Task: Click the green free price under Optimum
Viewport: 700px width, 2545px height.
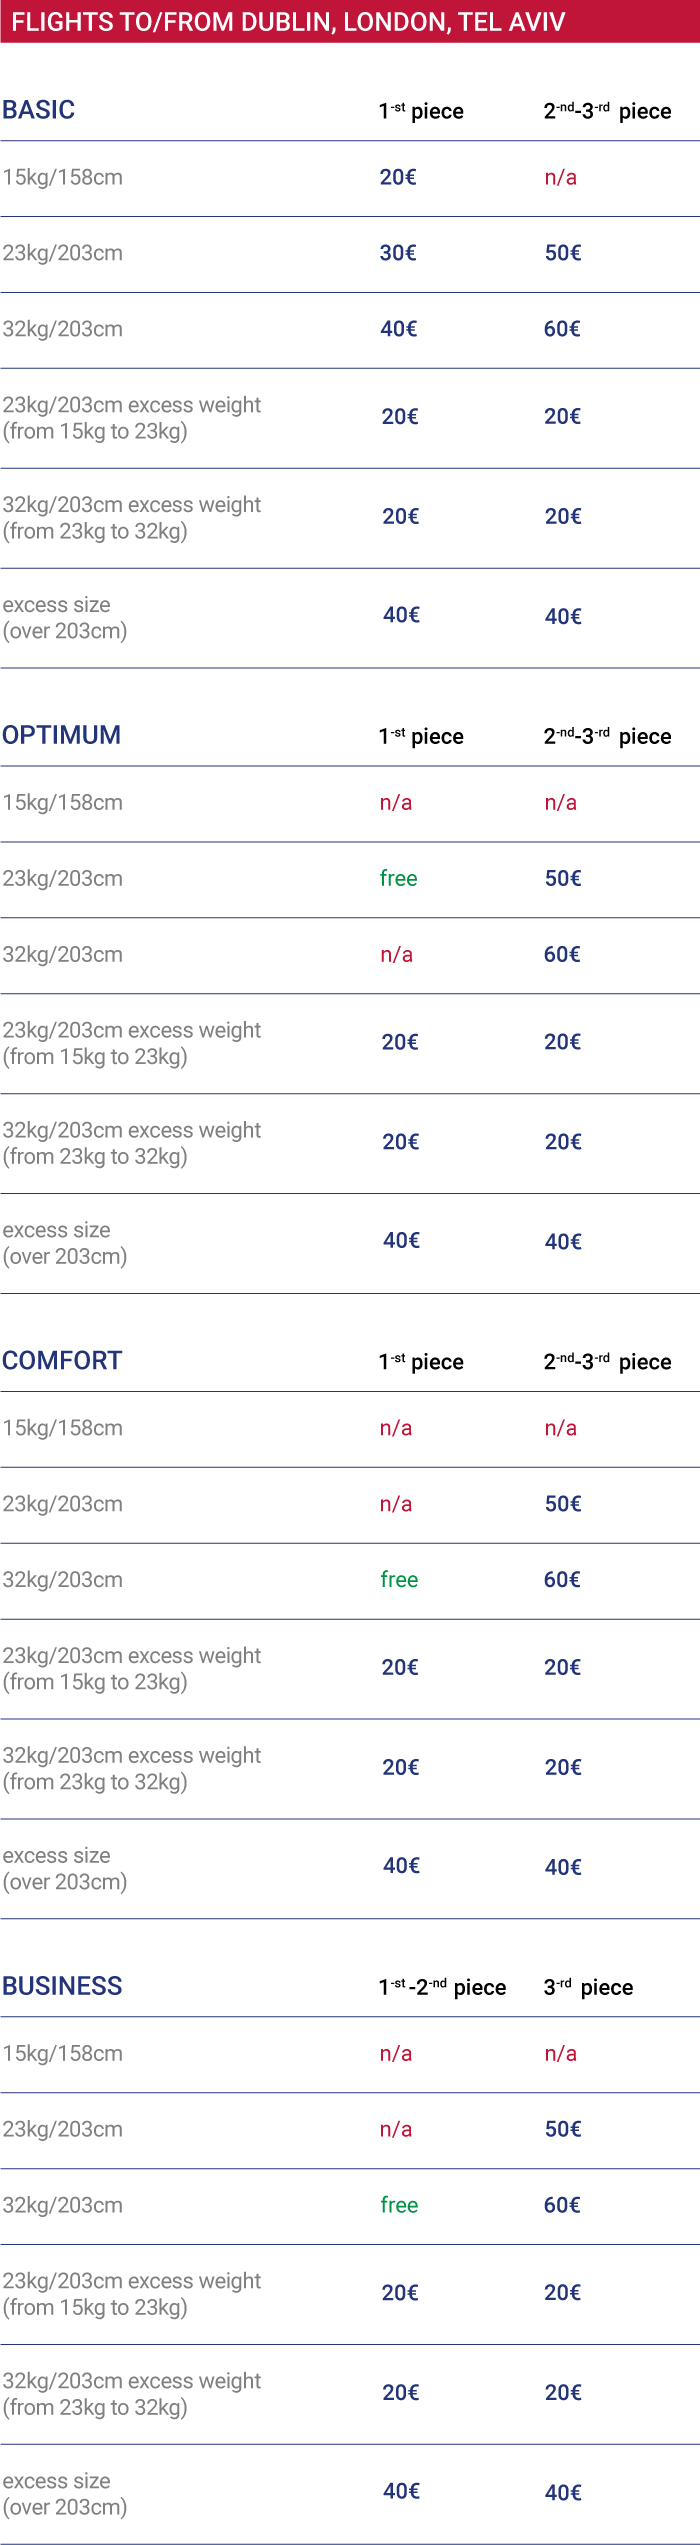Action: 398,878
